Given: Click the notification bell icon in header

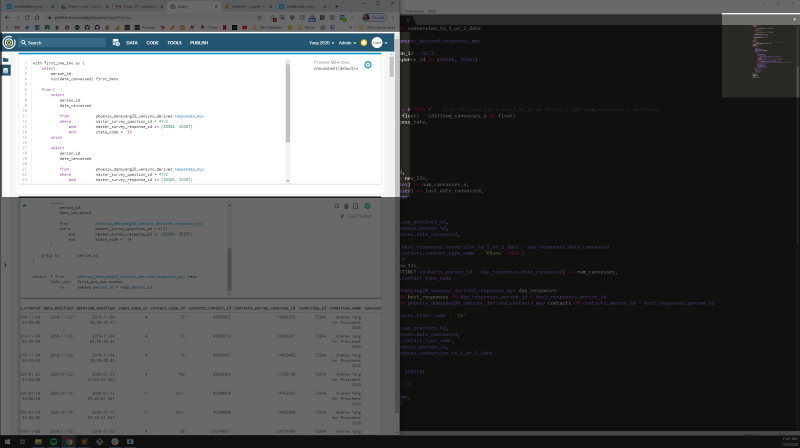Looking at the screenshot, I should tap(363, 43).
